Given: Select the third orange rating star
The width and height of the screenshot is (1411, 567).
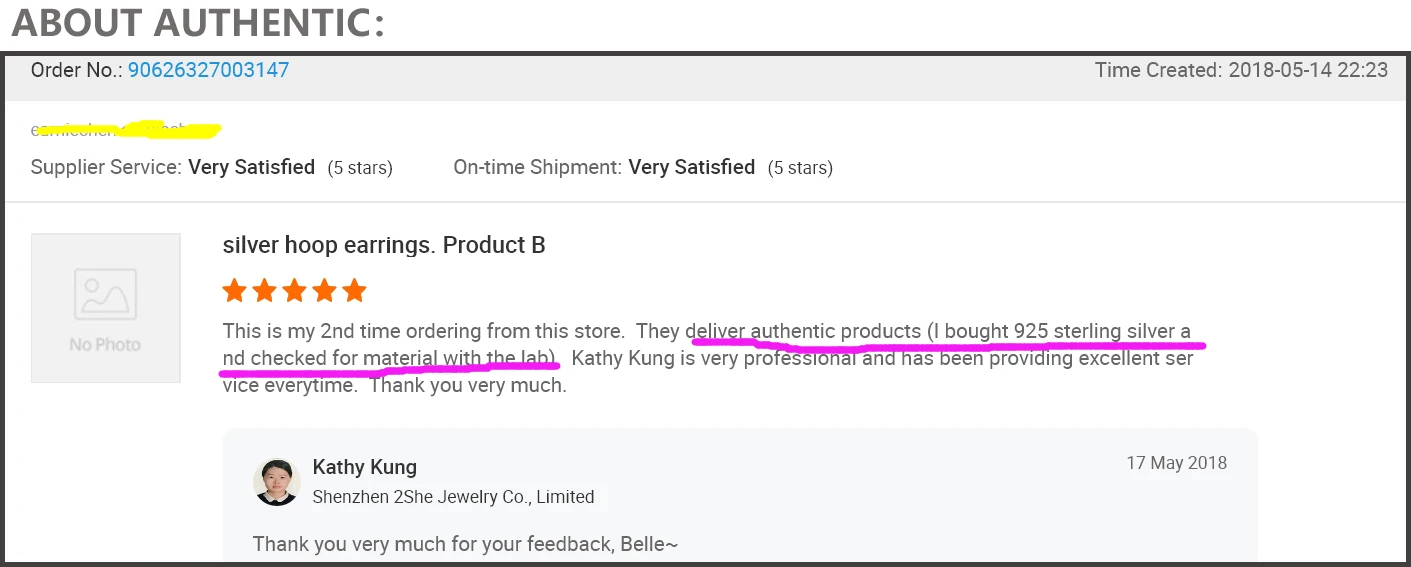Looking at the screenshot, I should point(294,291).
